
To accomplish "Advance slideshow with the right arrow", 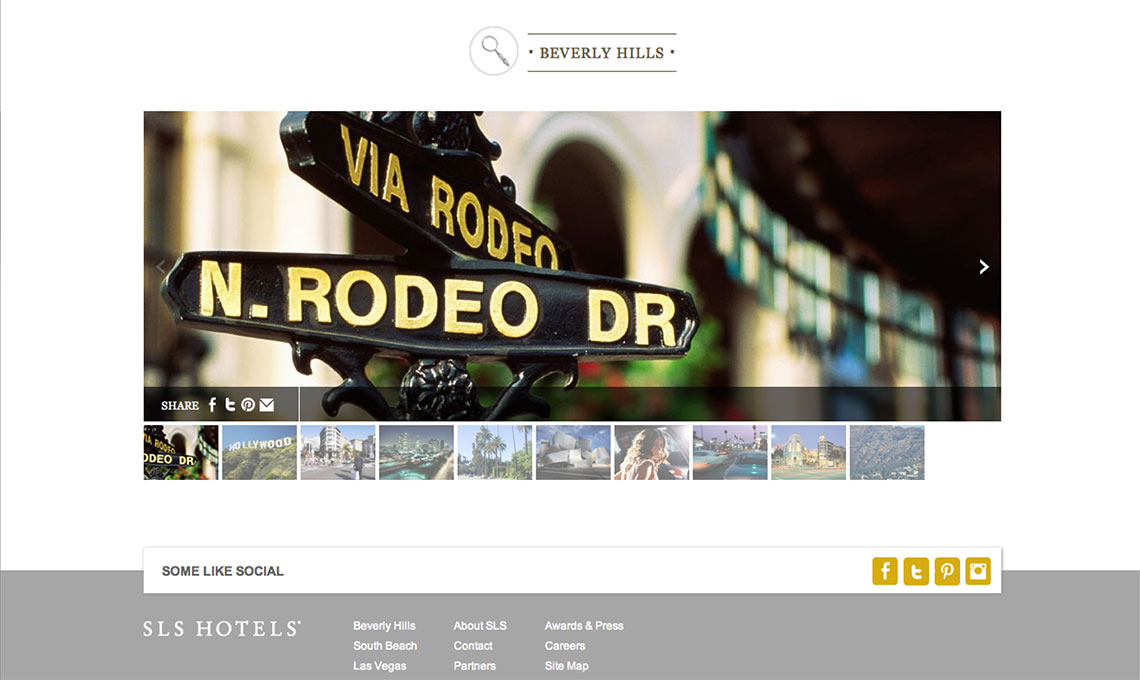I will (x=984, y=267).
